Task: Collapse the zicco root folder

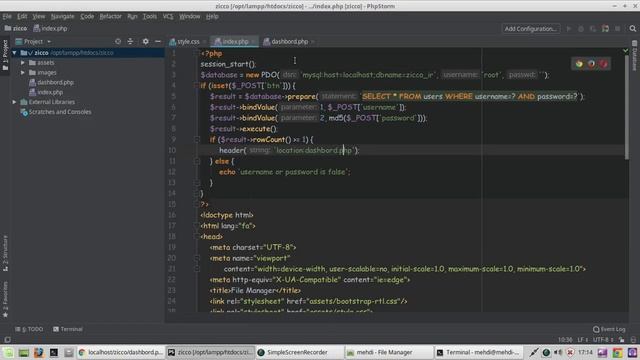Action: coord(15,53)
